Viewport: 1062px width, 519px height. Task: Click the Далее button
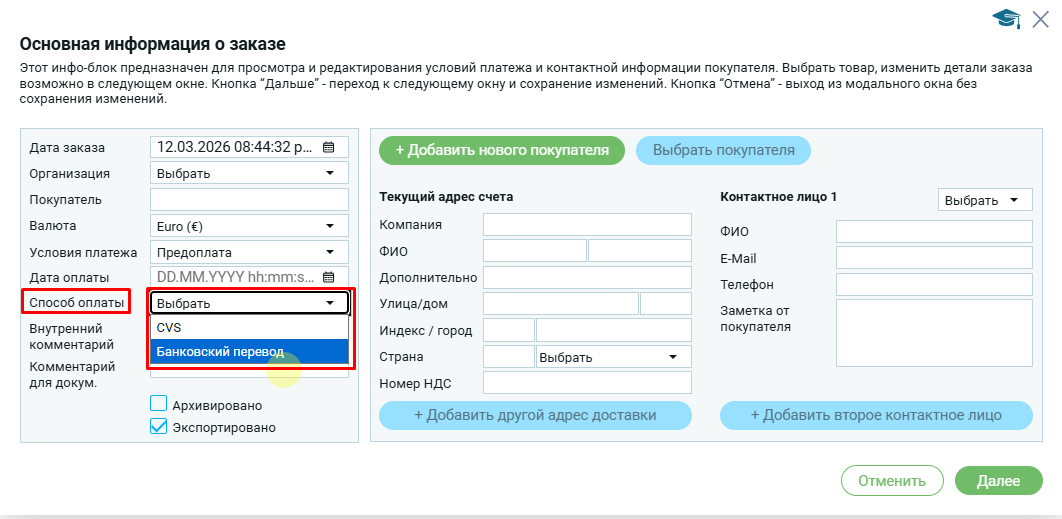997,480
